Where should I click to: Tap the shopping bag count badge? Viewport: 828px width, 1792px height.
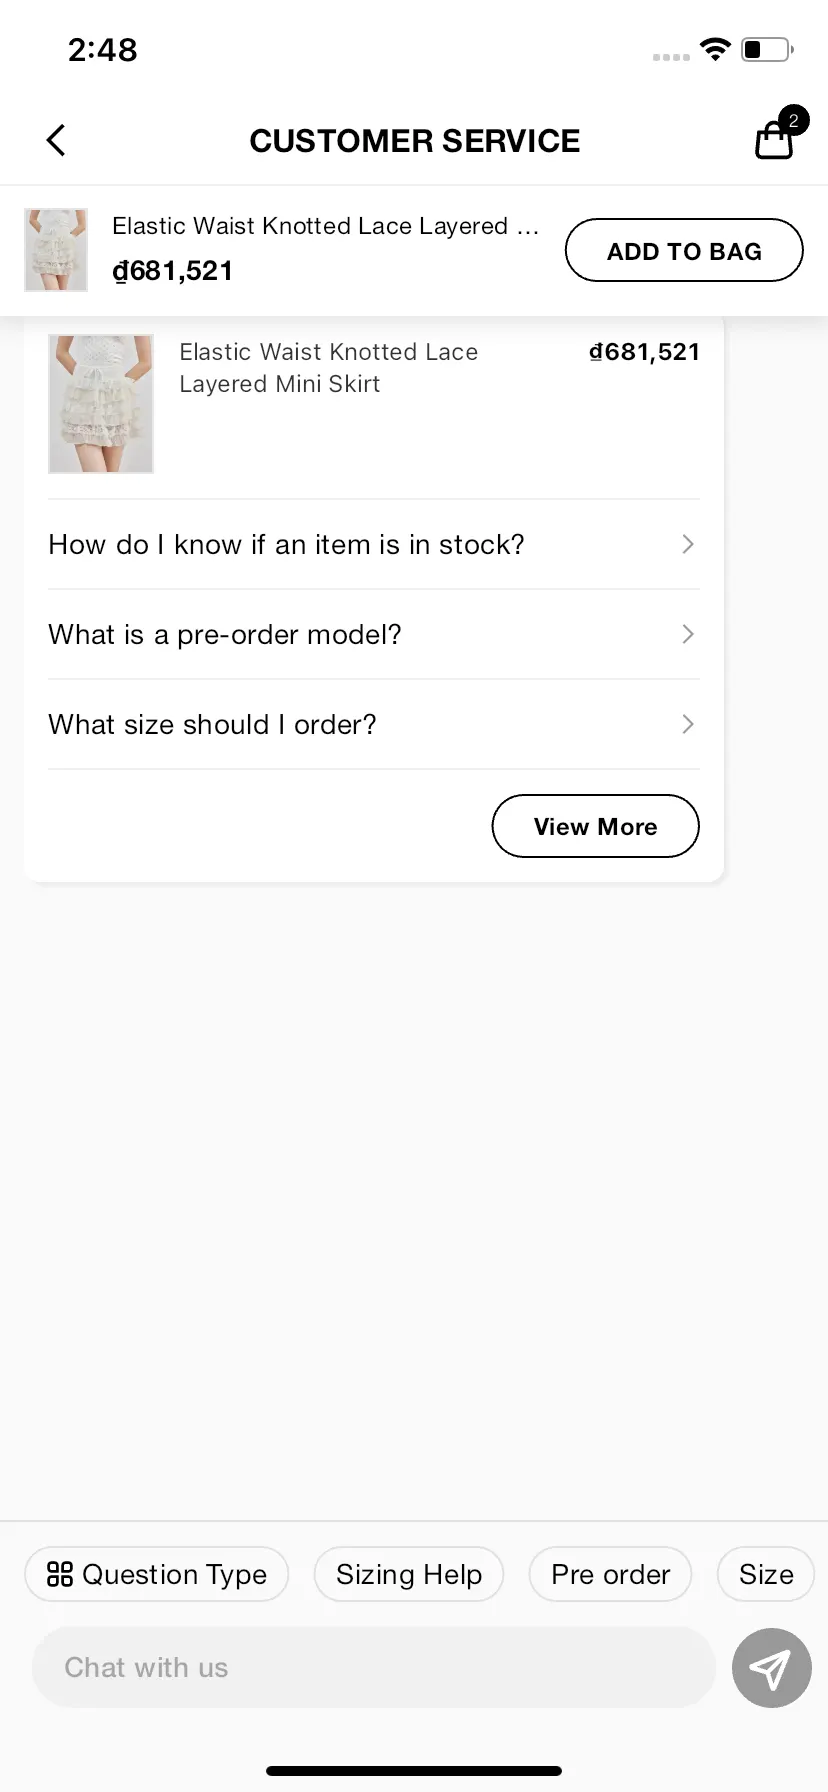793,120
